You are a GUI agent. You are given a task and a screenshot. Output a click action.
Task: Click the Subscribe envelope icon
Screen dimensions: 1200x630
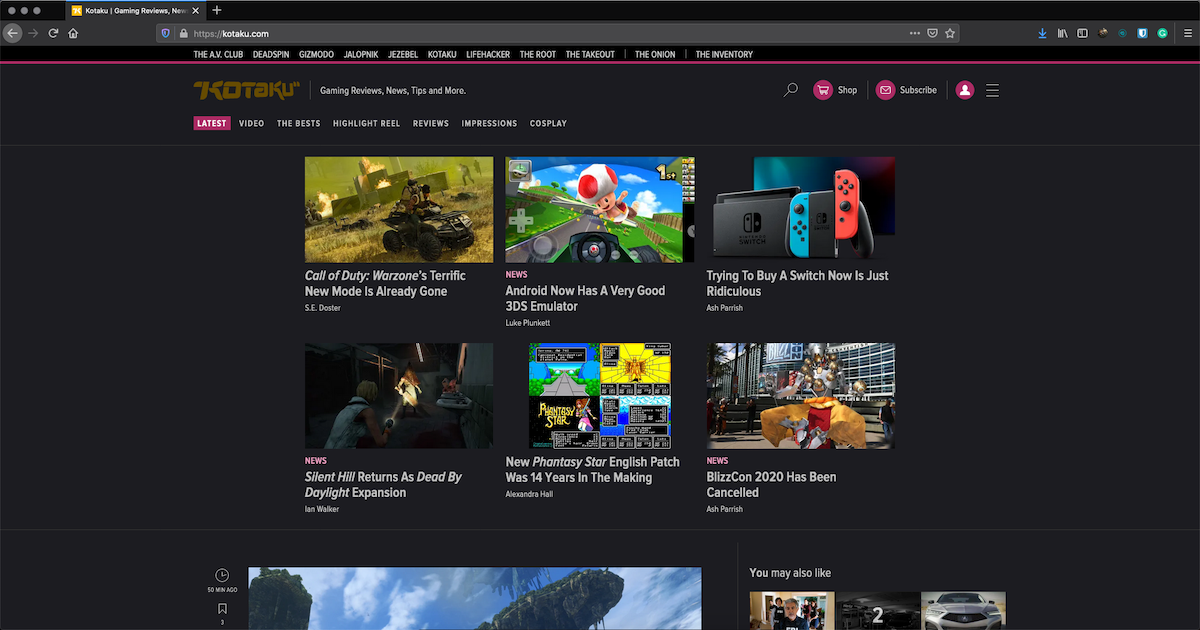coord(884,89)
